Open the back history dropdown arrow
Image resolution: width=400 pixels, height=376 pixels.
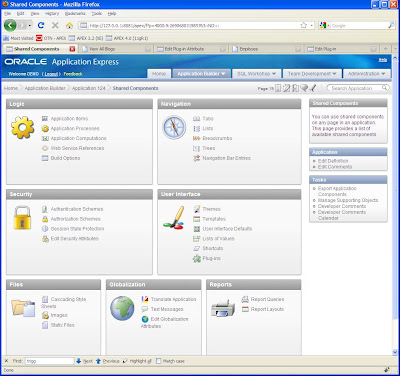[x=30, y=26]
